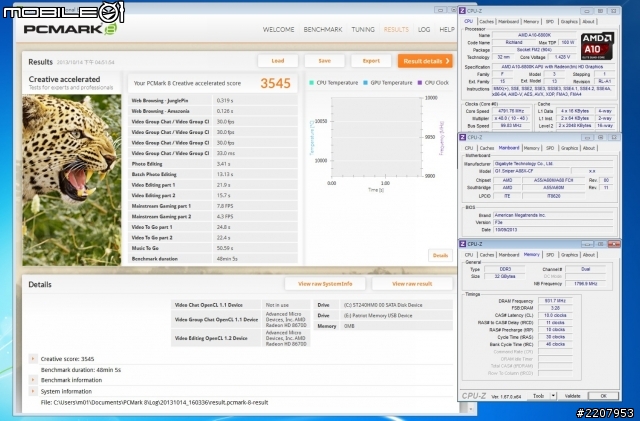640x421 pixels.
Task: Select the Memory tab in top CPU-Z window
Action: [x=531, y=22]
